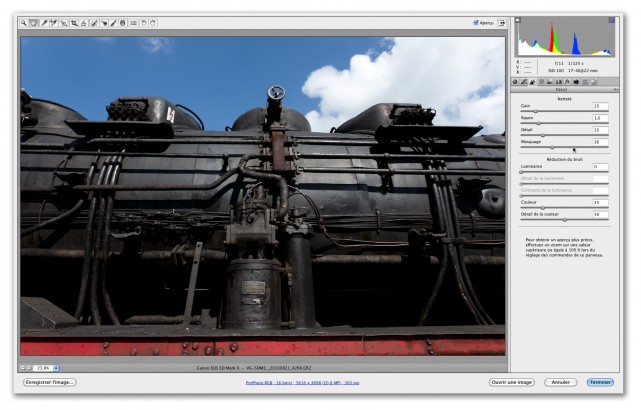Toggle shadow clipping warning in histogram

(518, 20)
